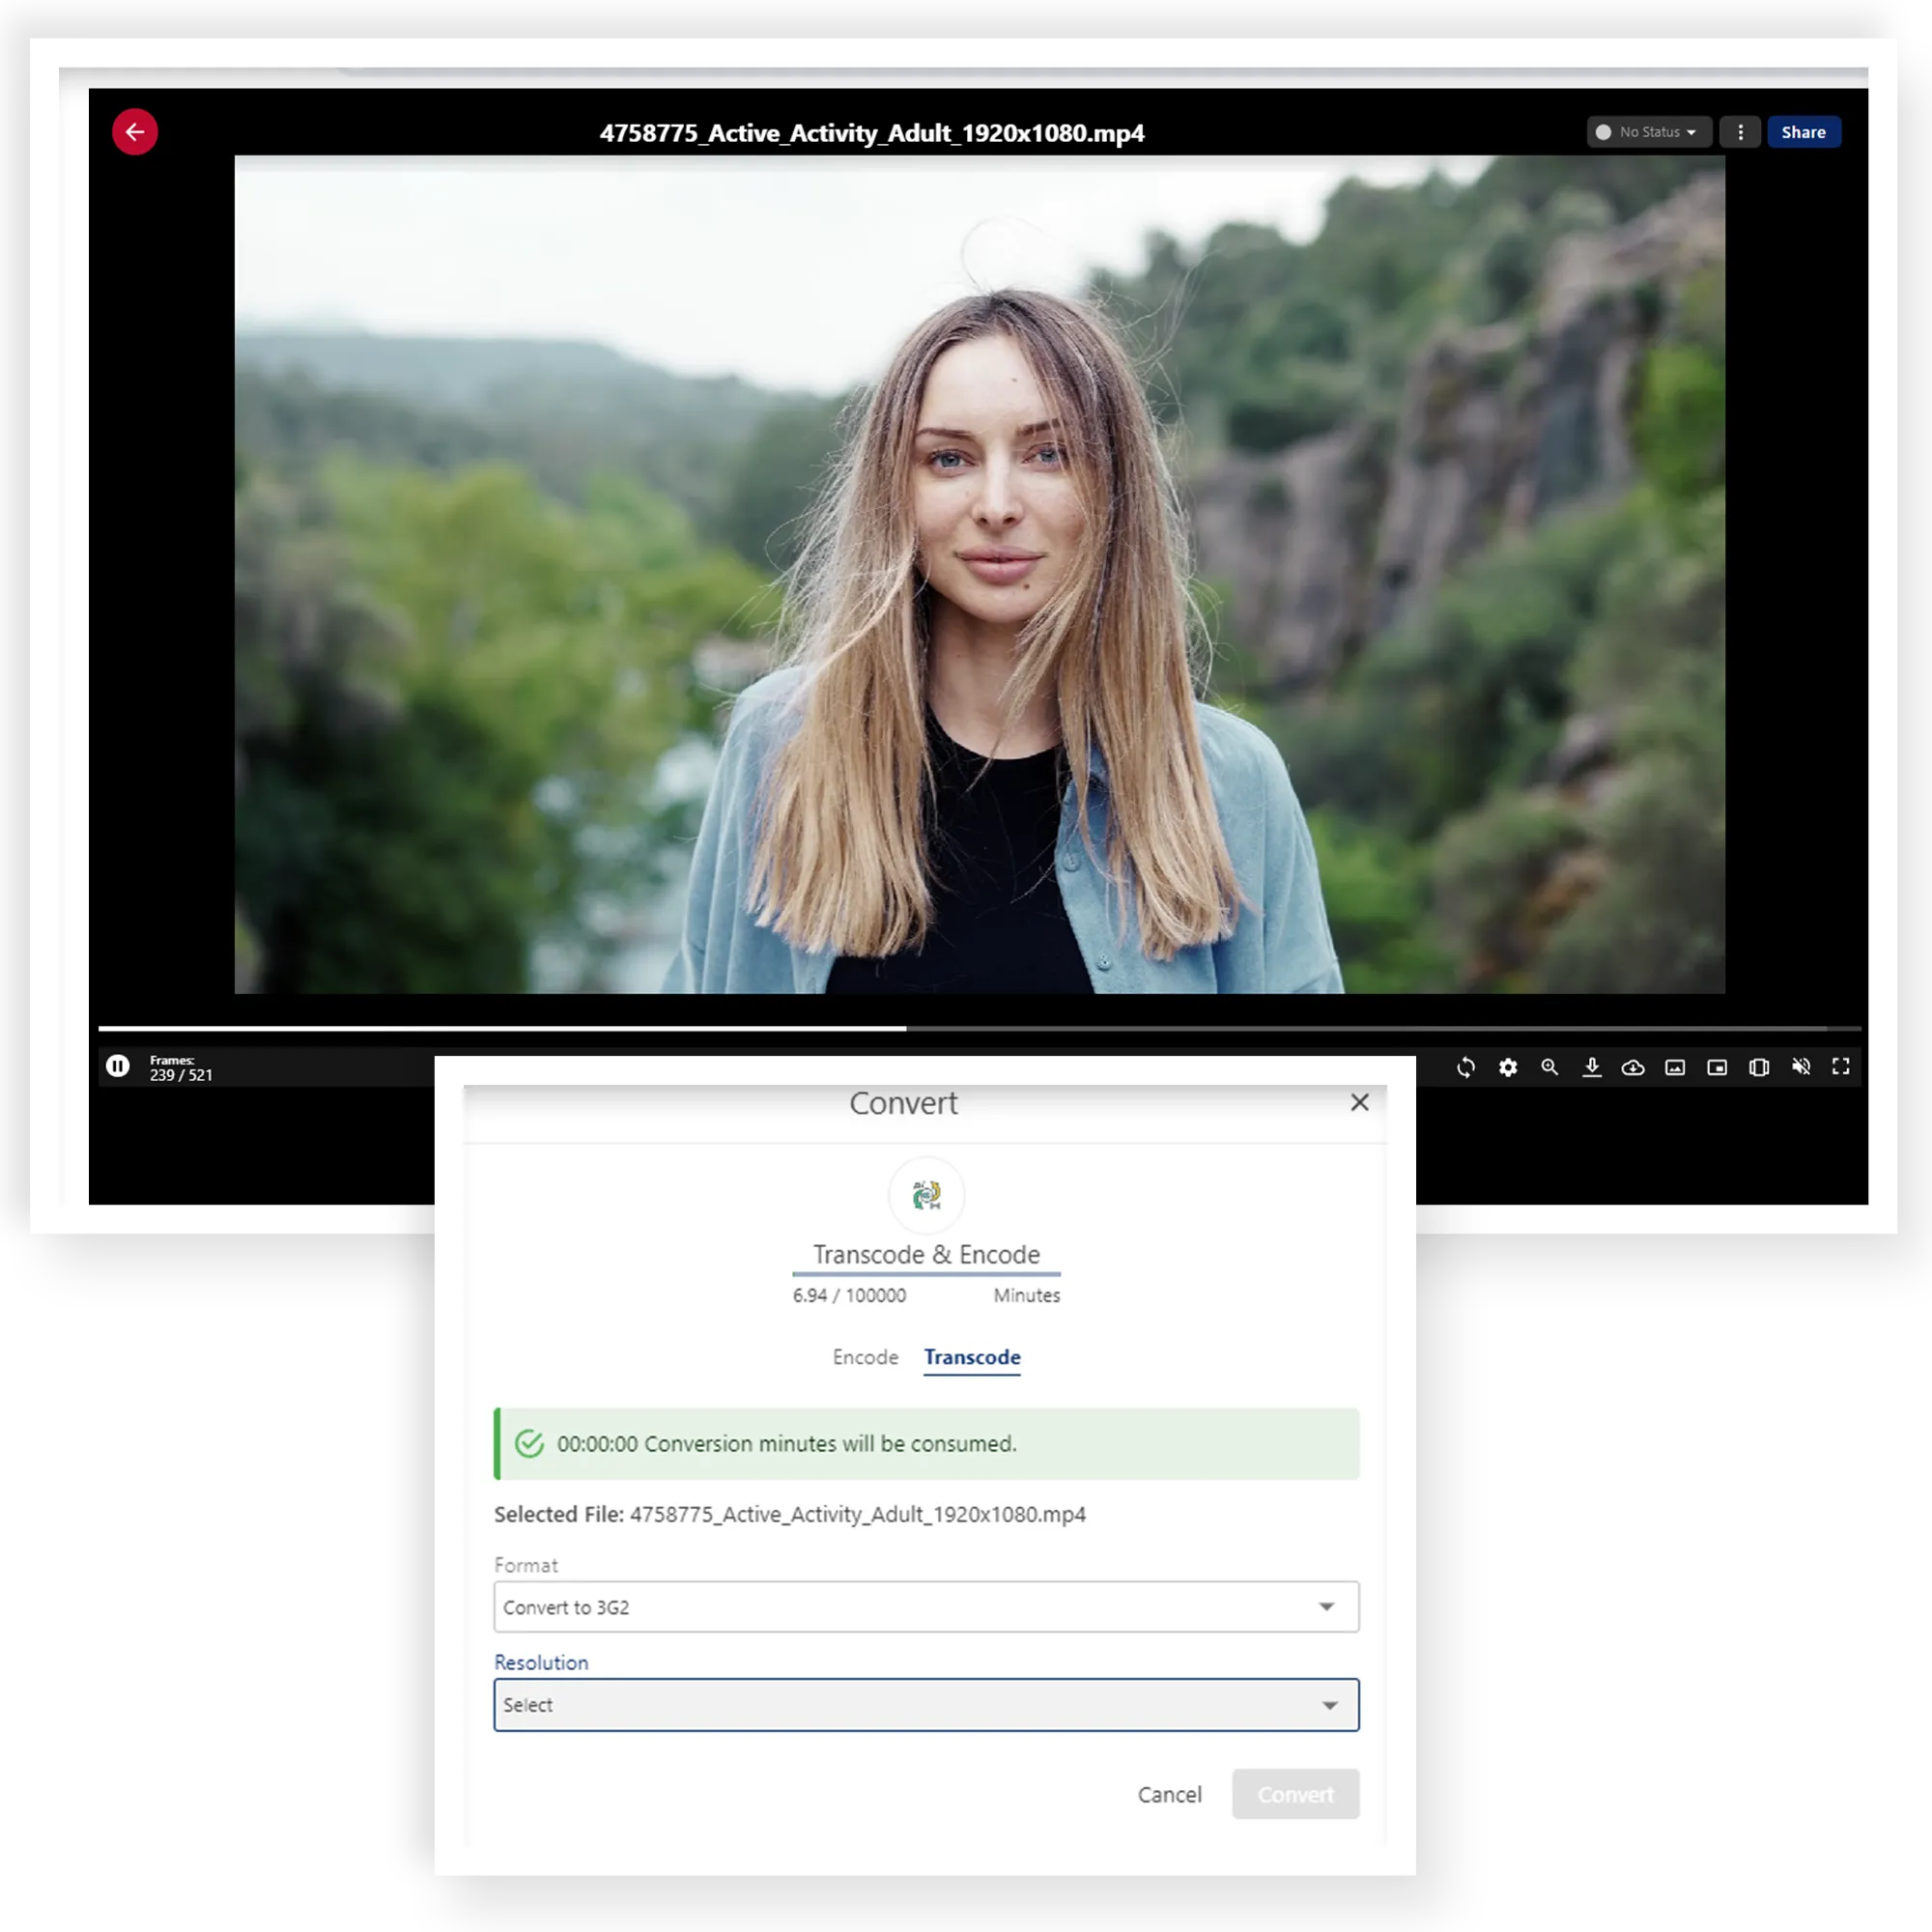Click Cancel in Convert dialog

pyautogui.click(x=1169, y=1794)
